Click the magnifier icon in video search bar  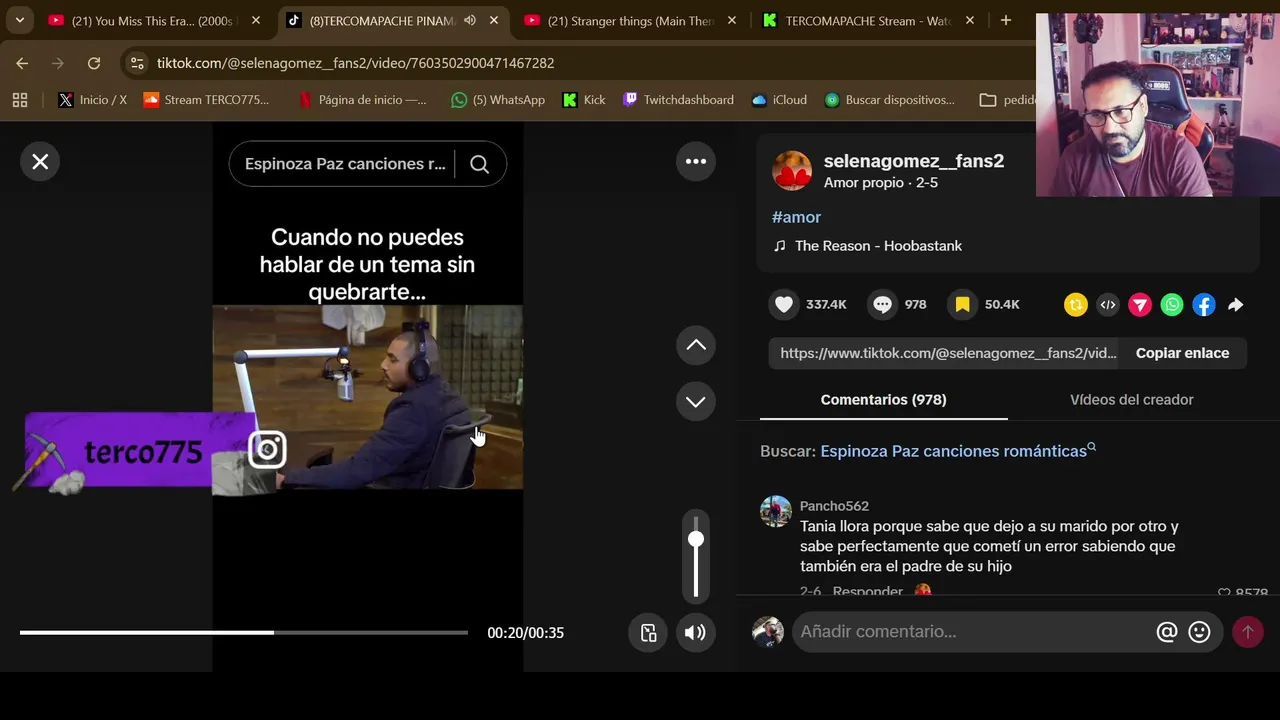tap(479, 164)
